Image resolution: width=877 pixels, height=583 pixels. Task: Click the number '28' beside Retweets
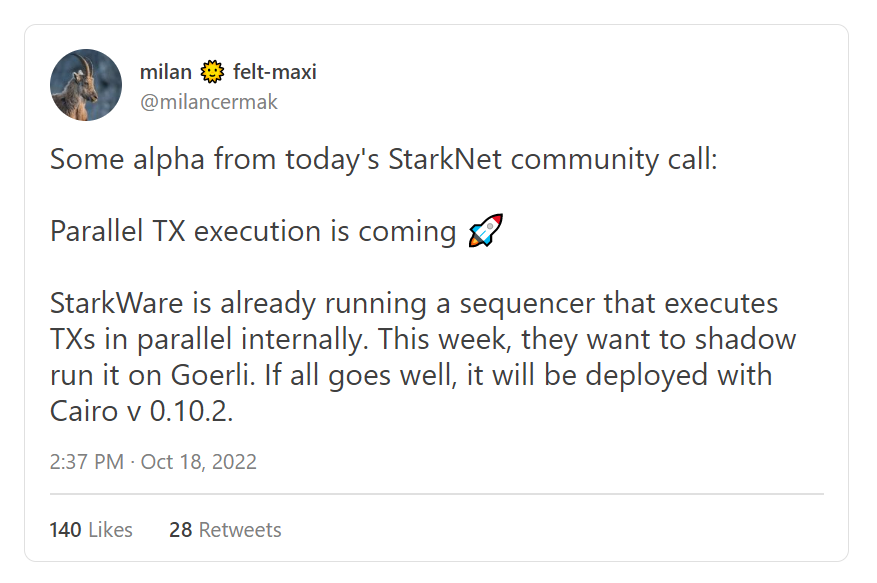[x=180, y=530]
